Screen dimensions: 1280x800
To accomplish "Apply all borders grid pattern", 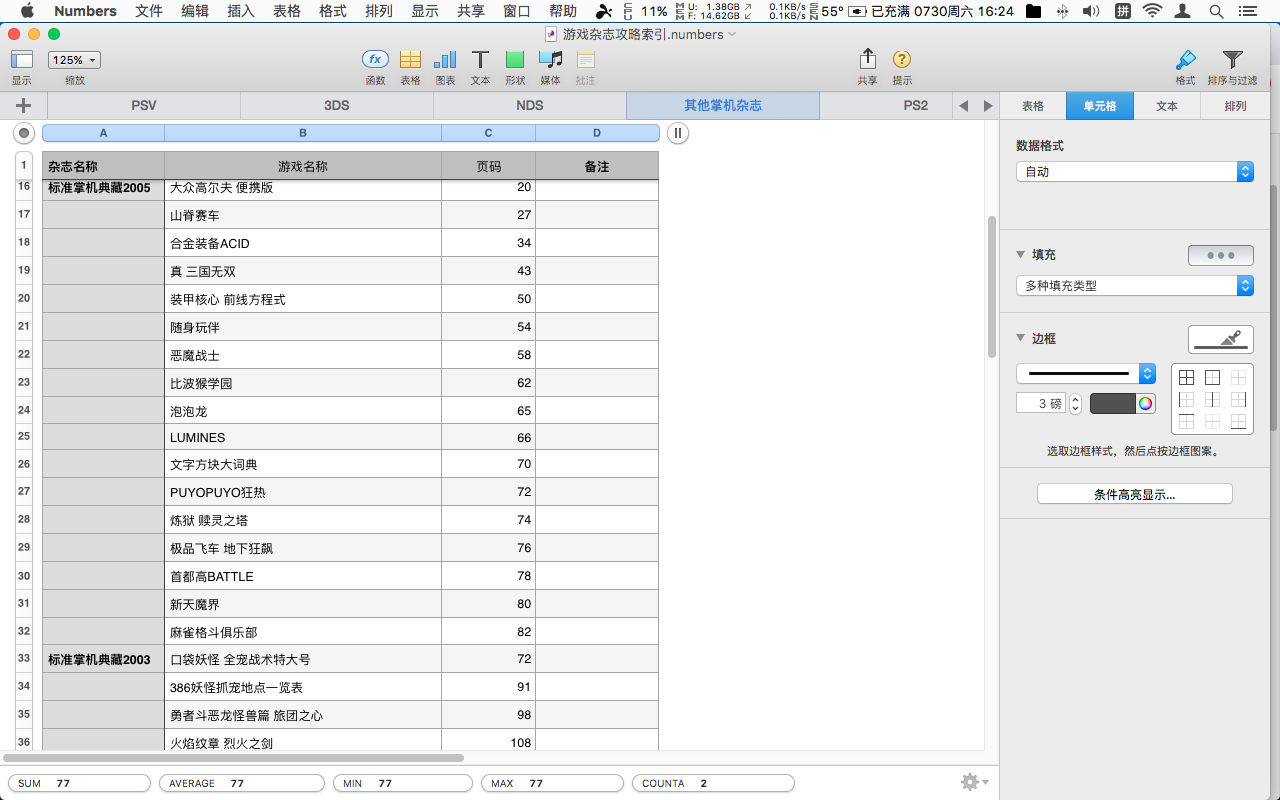I will click(x=1186, y=377).
